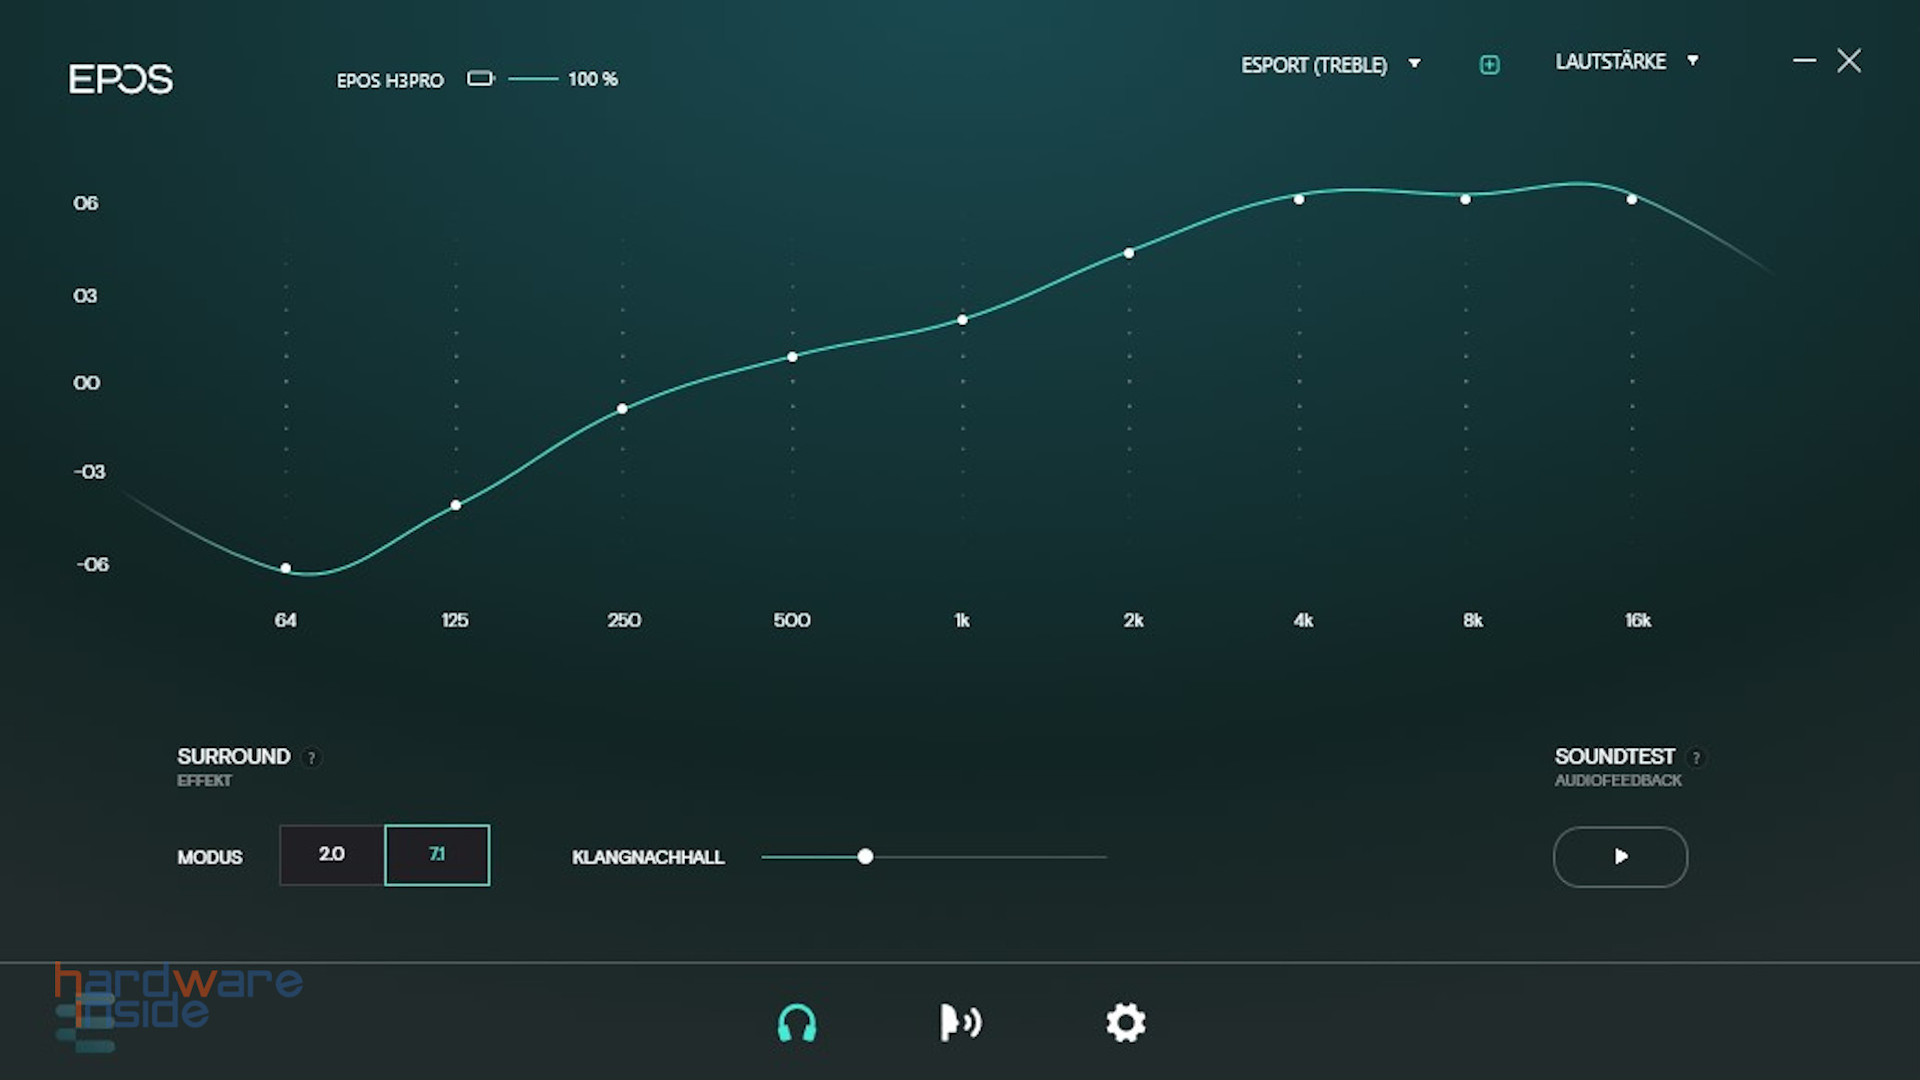Click the 64 Hz equalizer point
The image size is (1920, 1080).
[x=286, y=568]
